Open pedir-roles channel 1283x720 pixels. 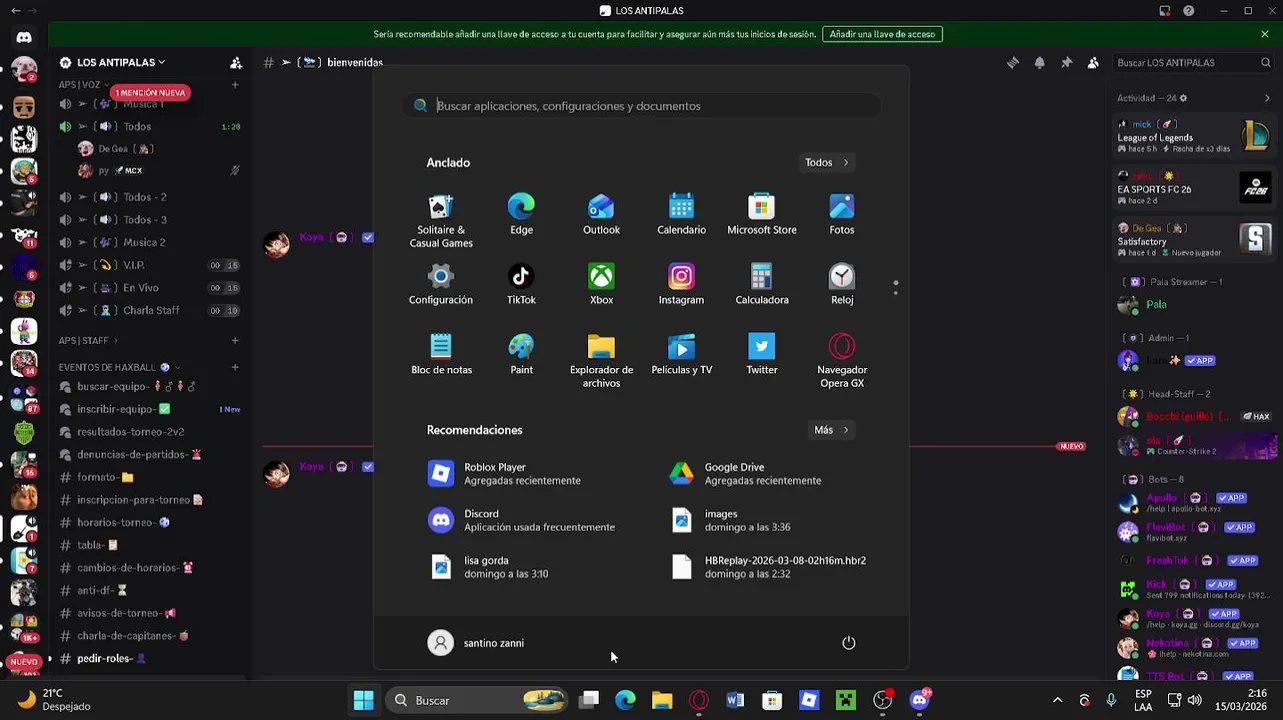[148, 658]
